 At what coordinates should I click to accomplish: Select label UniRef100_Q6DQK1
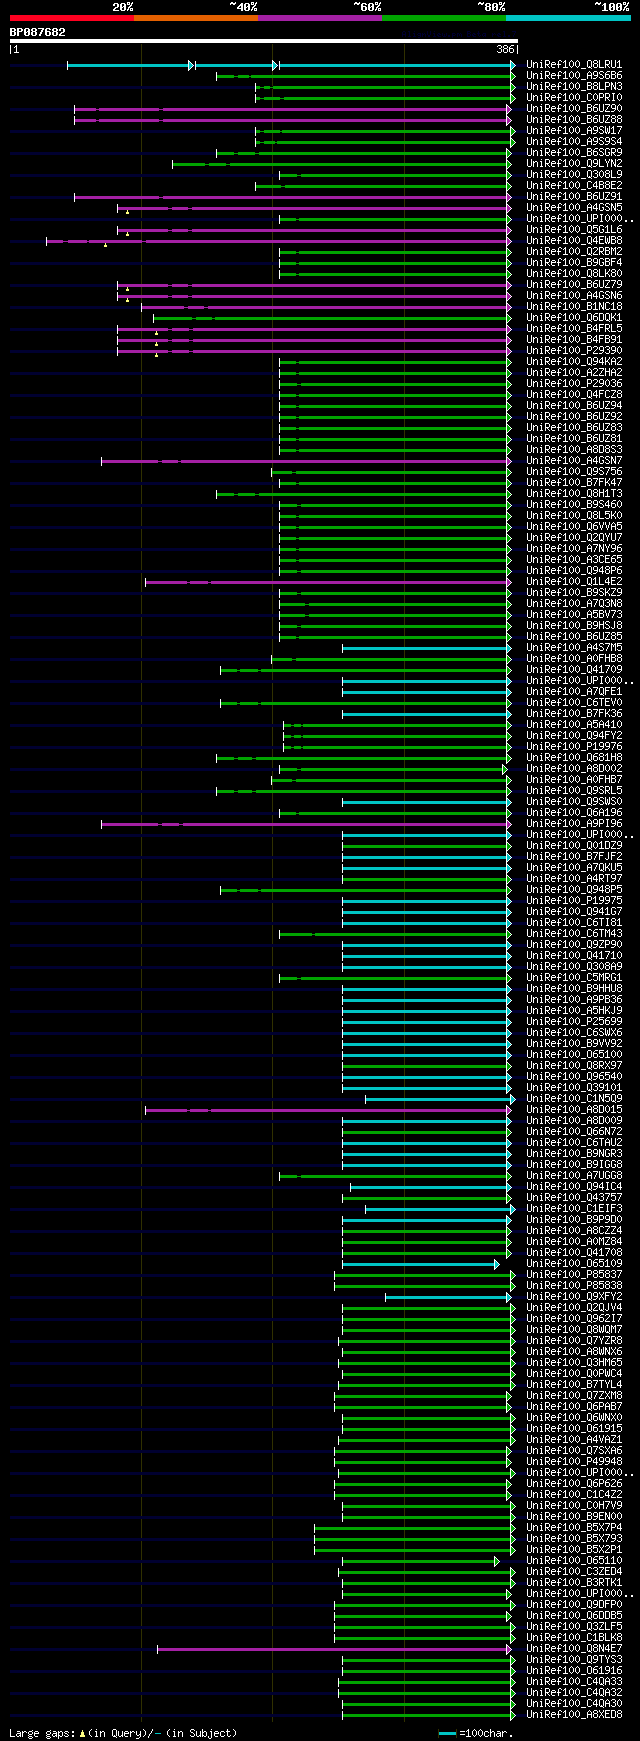click(x=574, y=318)
